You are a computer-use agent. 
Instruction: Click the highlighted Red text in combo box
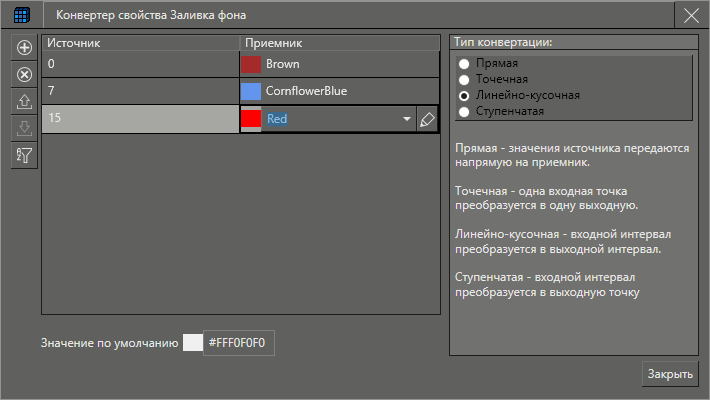[x=277, y=119]
